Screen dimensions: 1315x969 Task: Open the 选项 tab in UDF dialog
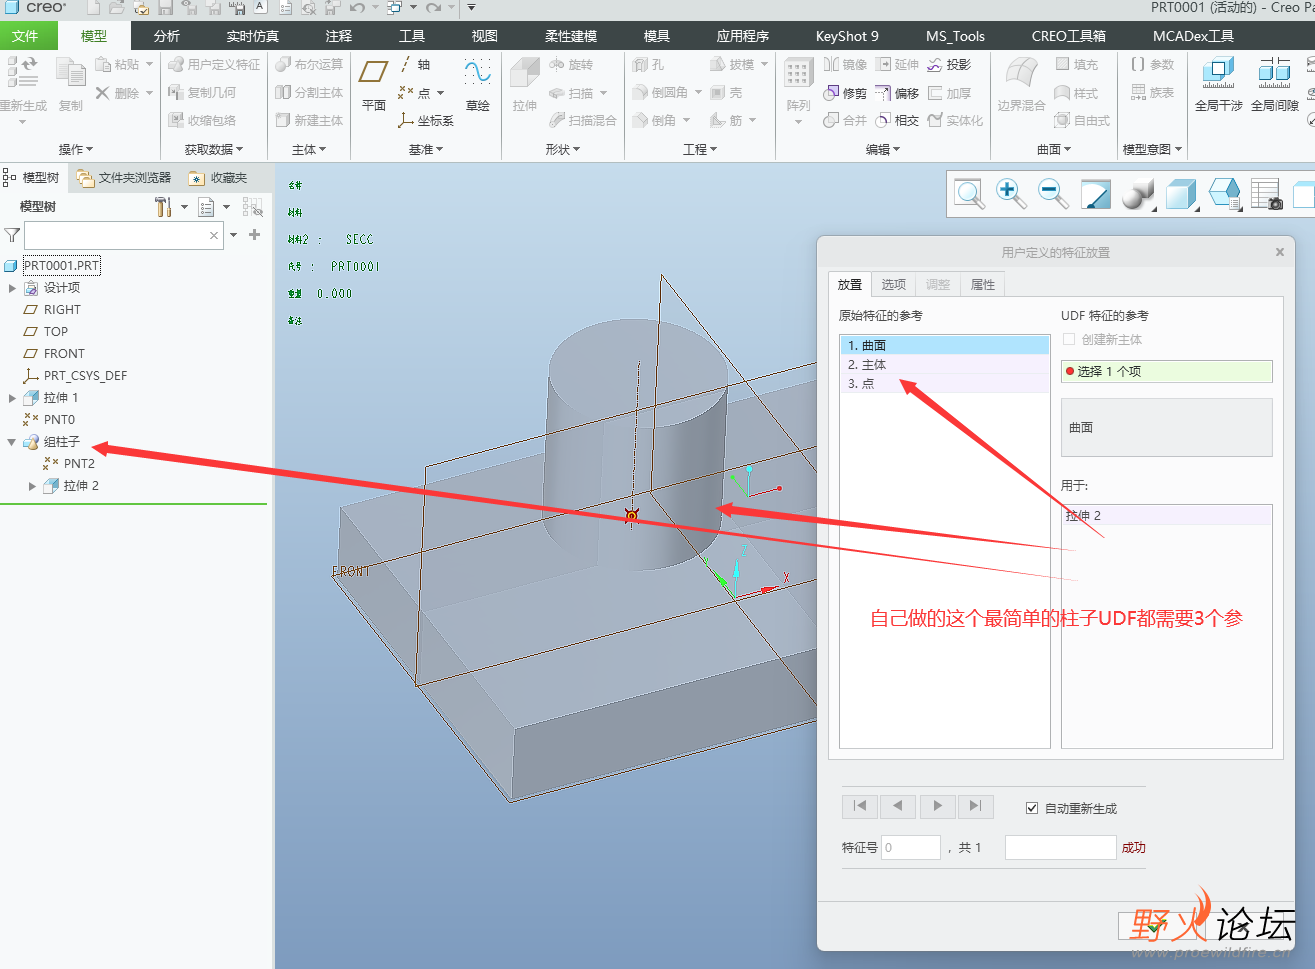893,284
